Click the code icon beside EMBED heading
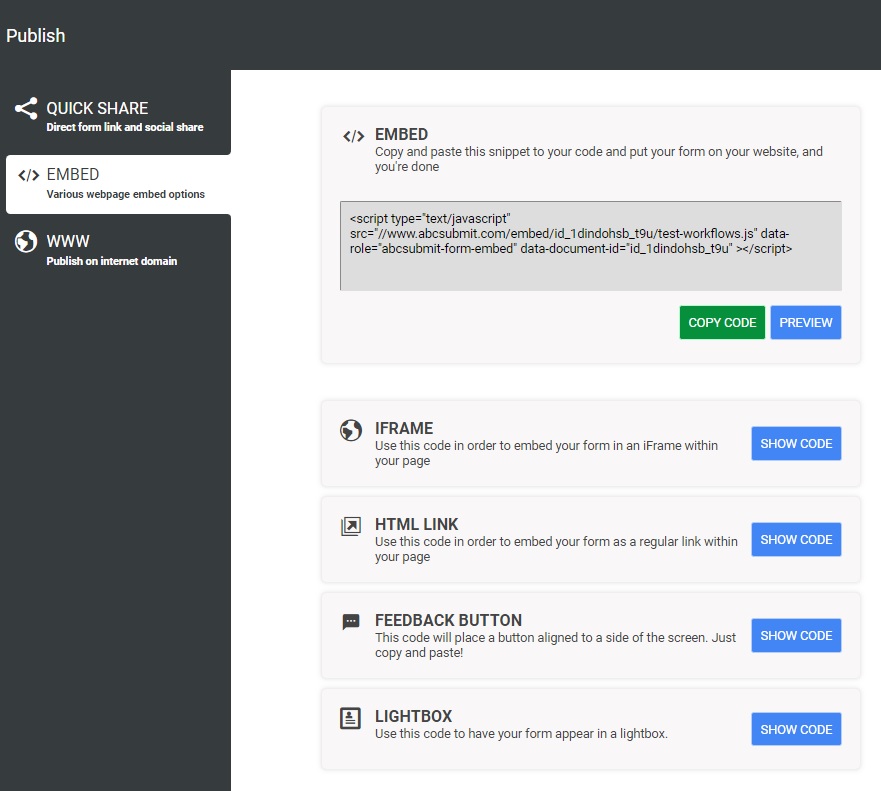Screen dimensions: 881x791 tap(353, 136)
